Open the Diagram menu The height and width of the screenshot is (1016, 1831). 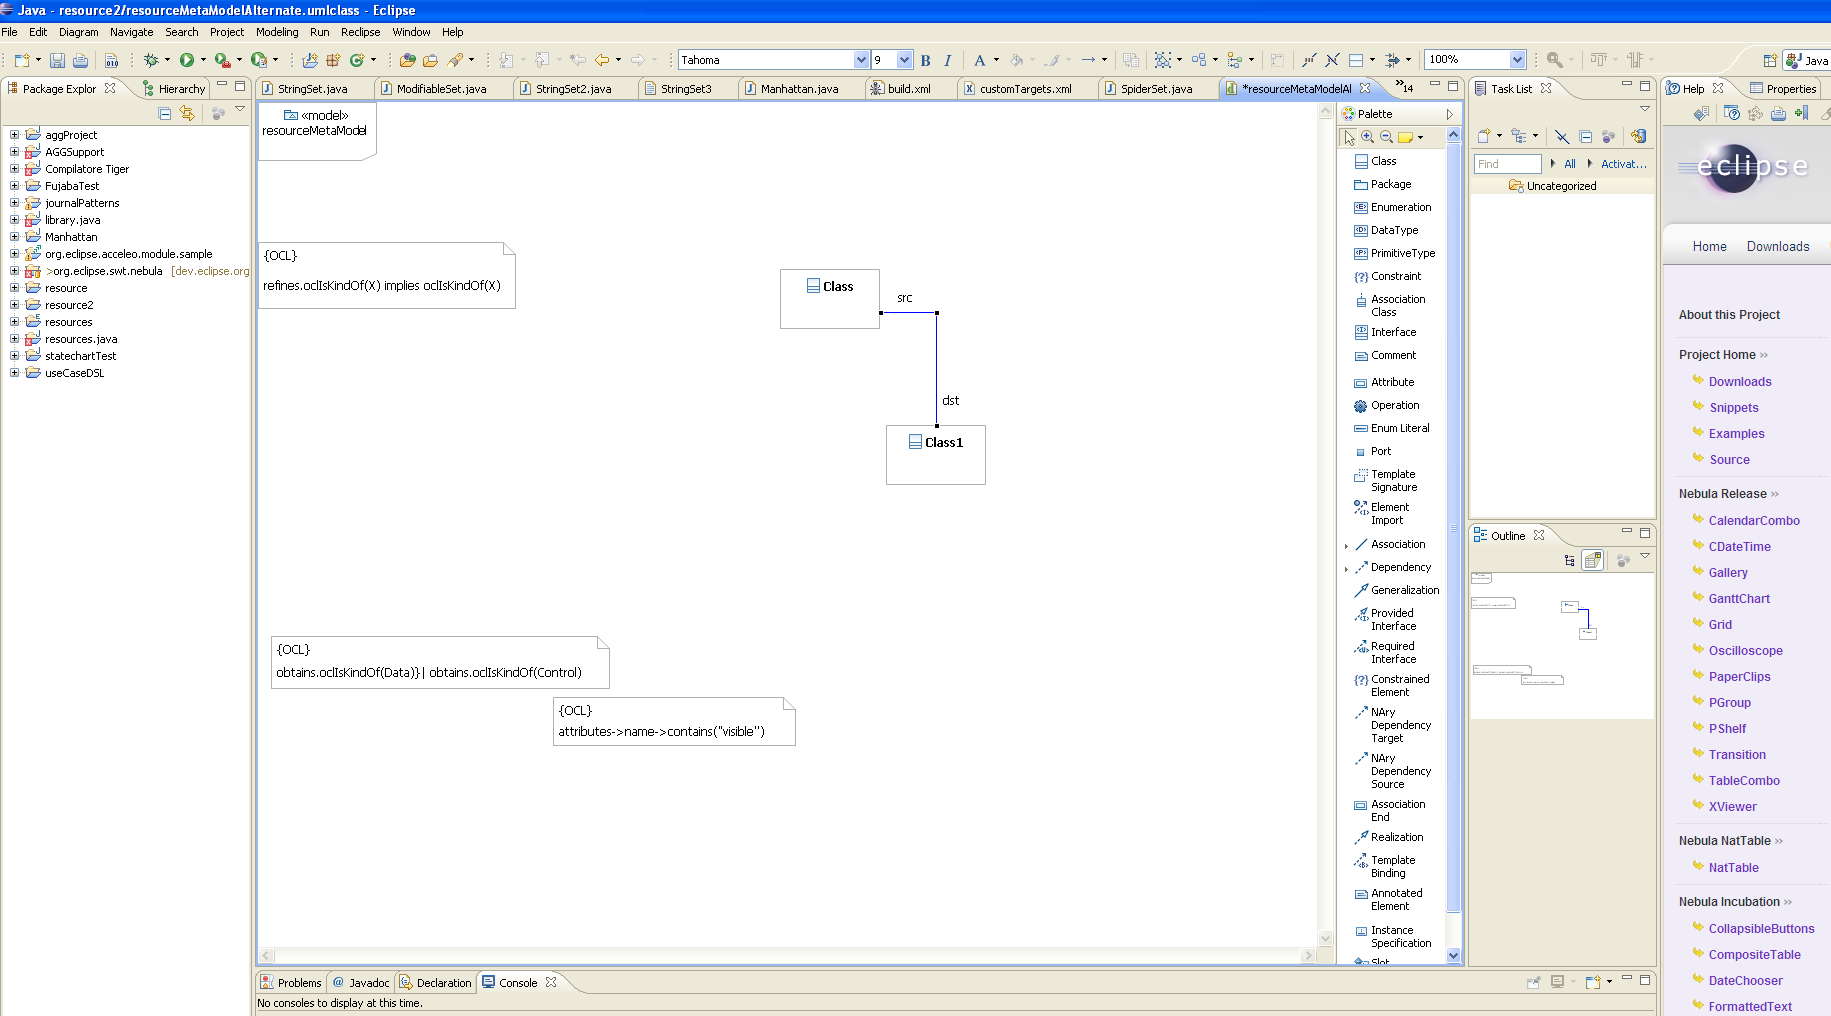point(79,32)
